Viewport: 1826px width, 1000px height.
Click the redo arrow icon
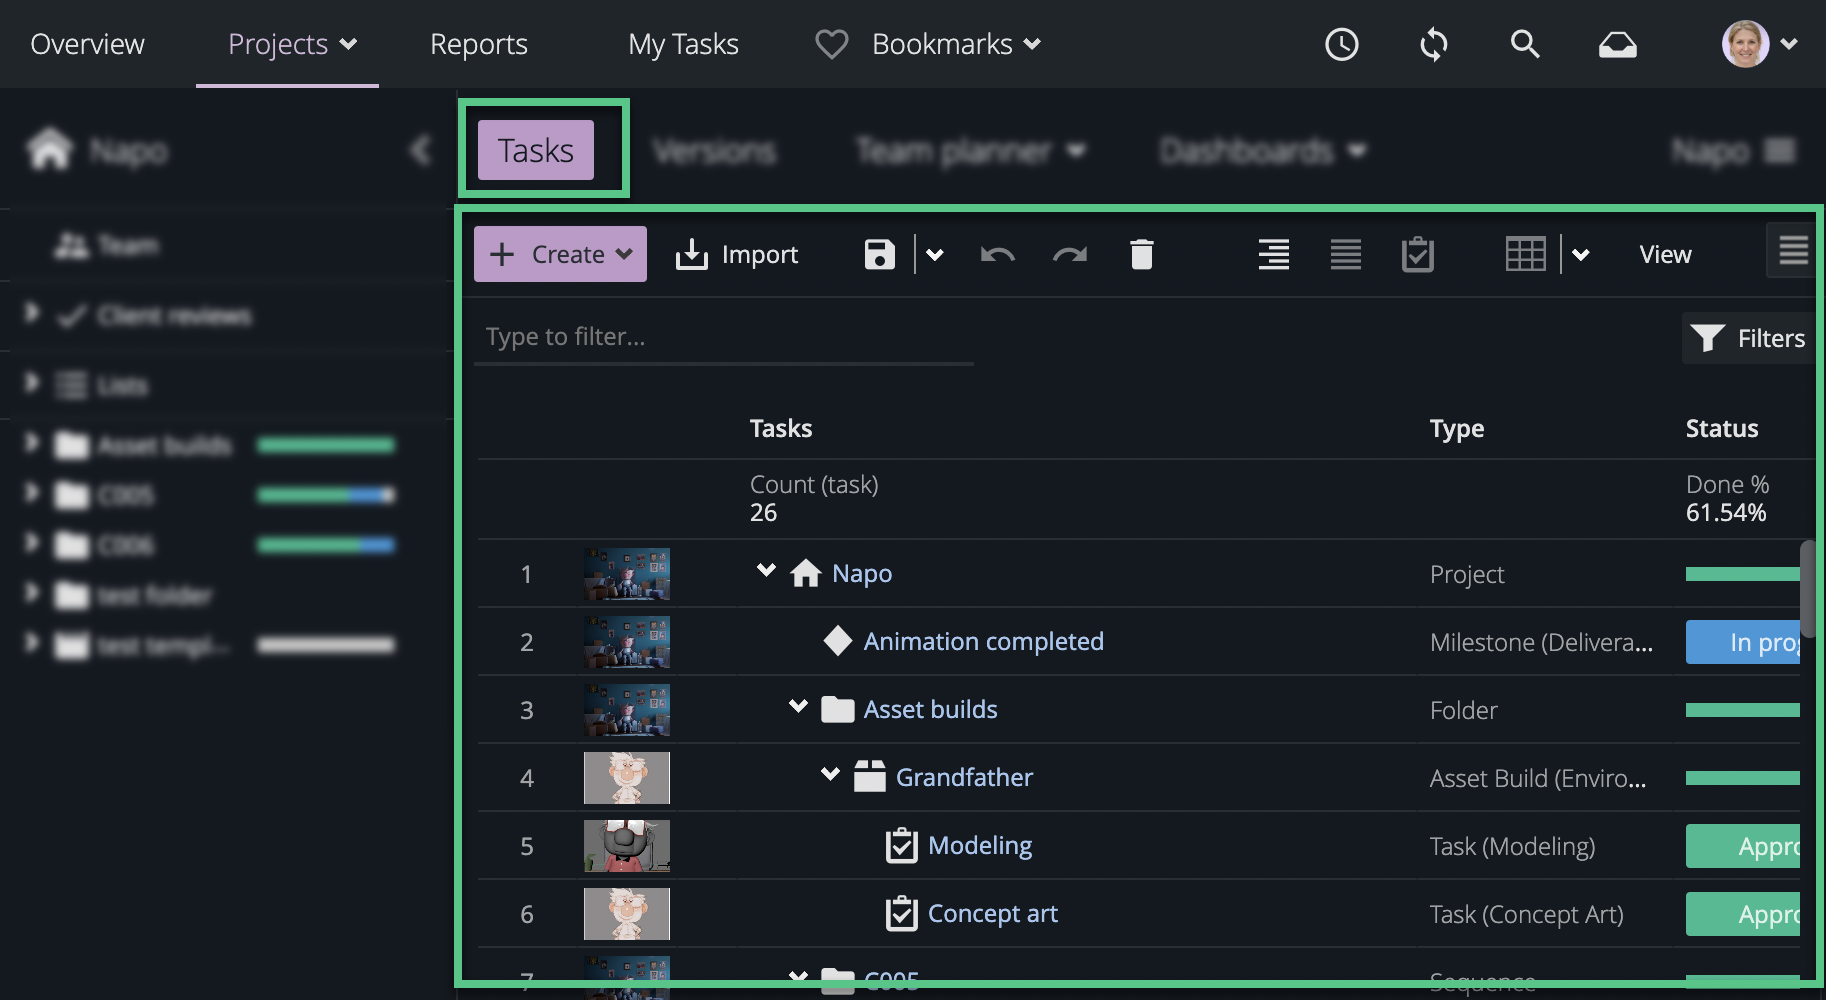click(1069, 255)
